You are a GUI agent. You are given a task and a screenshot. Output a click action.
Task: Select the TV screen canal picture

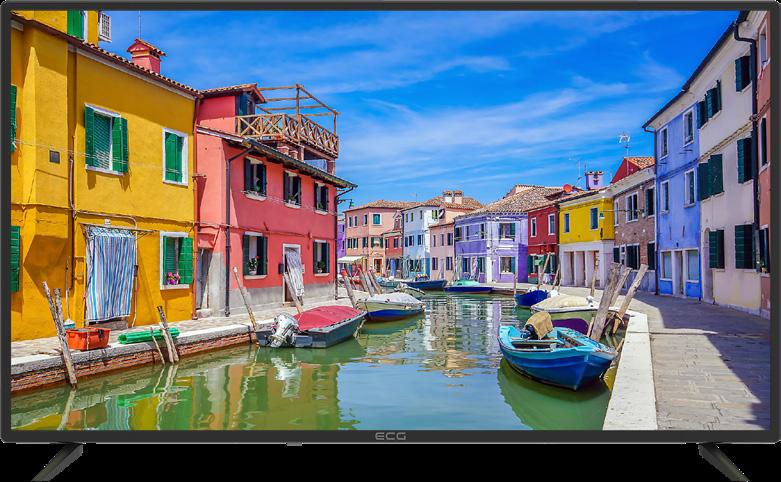[x=390, y=220]
